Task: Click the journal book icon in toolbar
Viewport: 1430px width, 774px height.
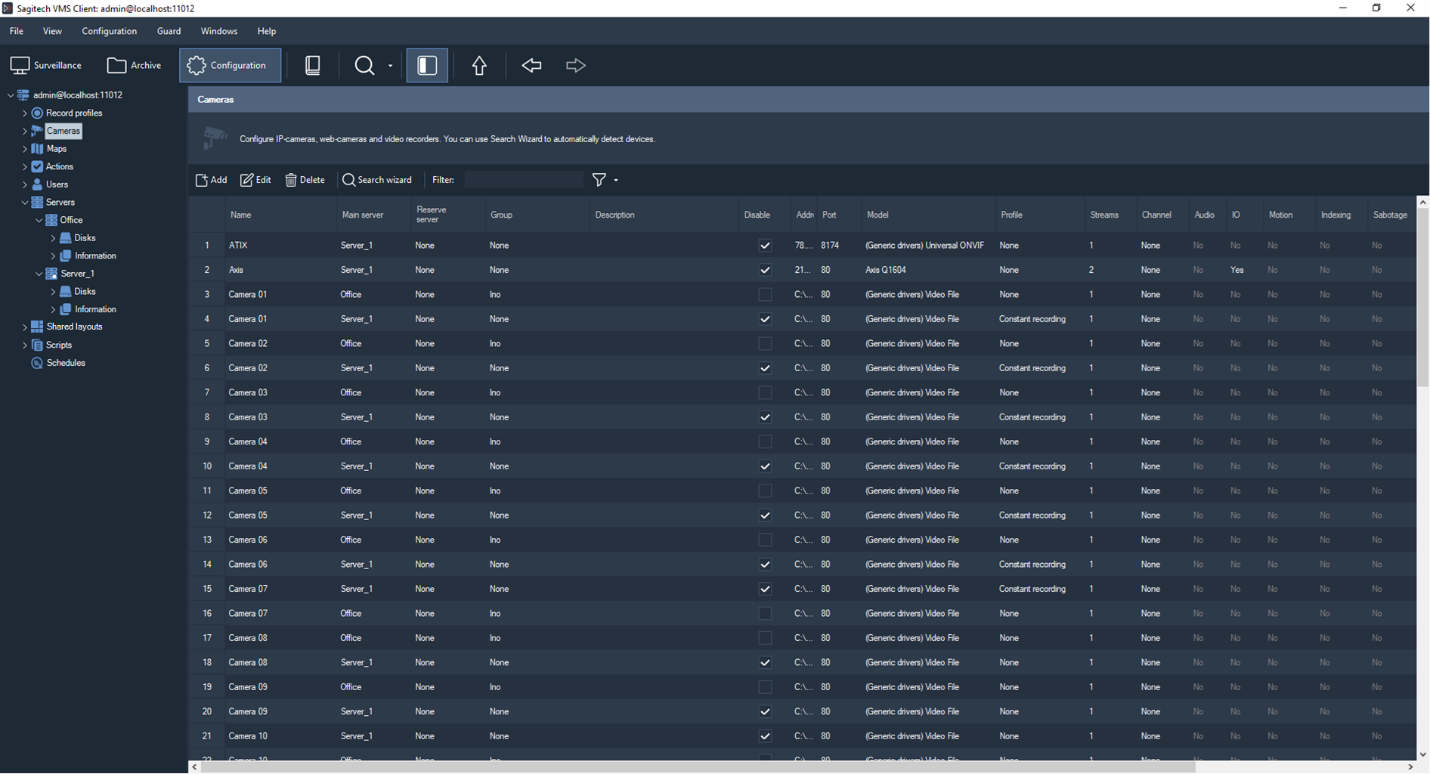Action: pos(313,66)
